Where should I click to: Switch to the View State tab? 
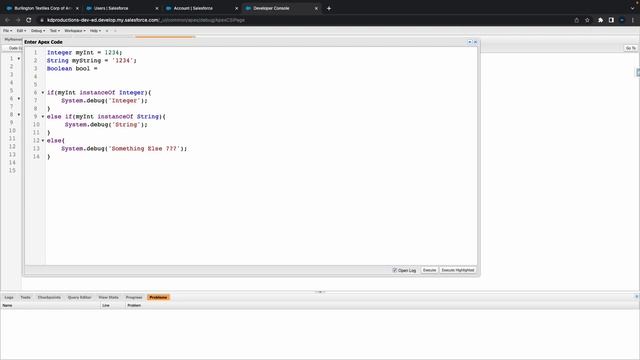pyautogui.click(x=109, y=297)
